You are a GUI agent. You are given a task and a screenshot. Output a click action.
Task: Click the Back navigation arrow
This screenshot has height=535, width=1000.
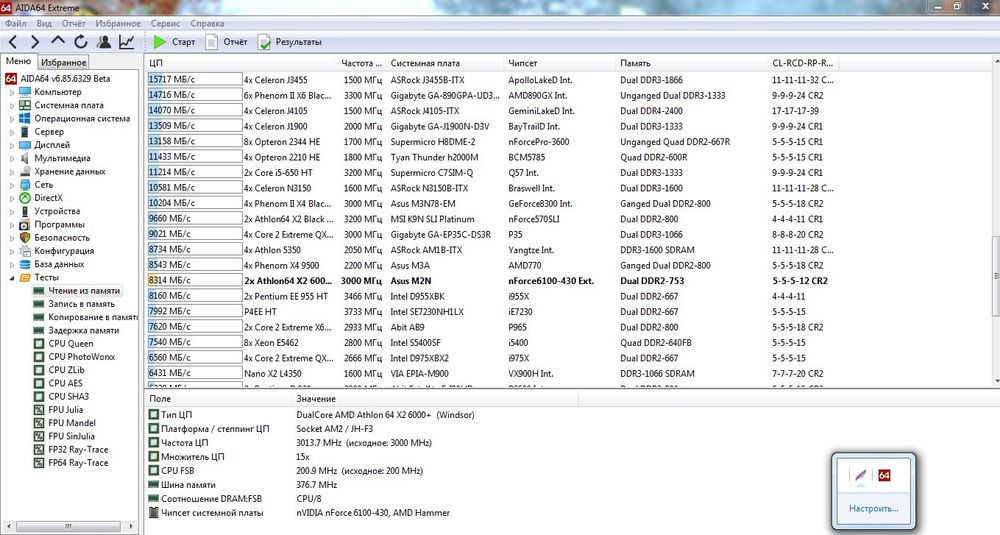13,42
